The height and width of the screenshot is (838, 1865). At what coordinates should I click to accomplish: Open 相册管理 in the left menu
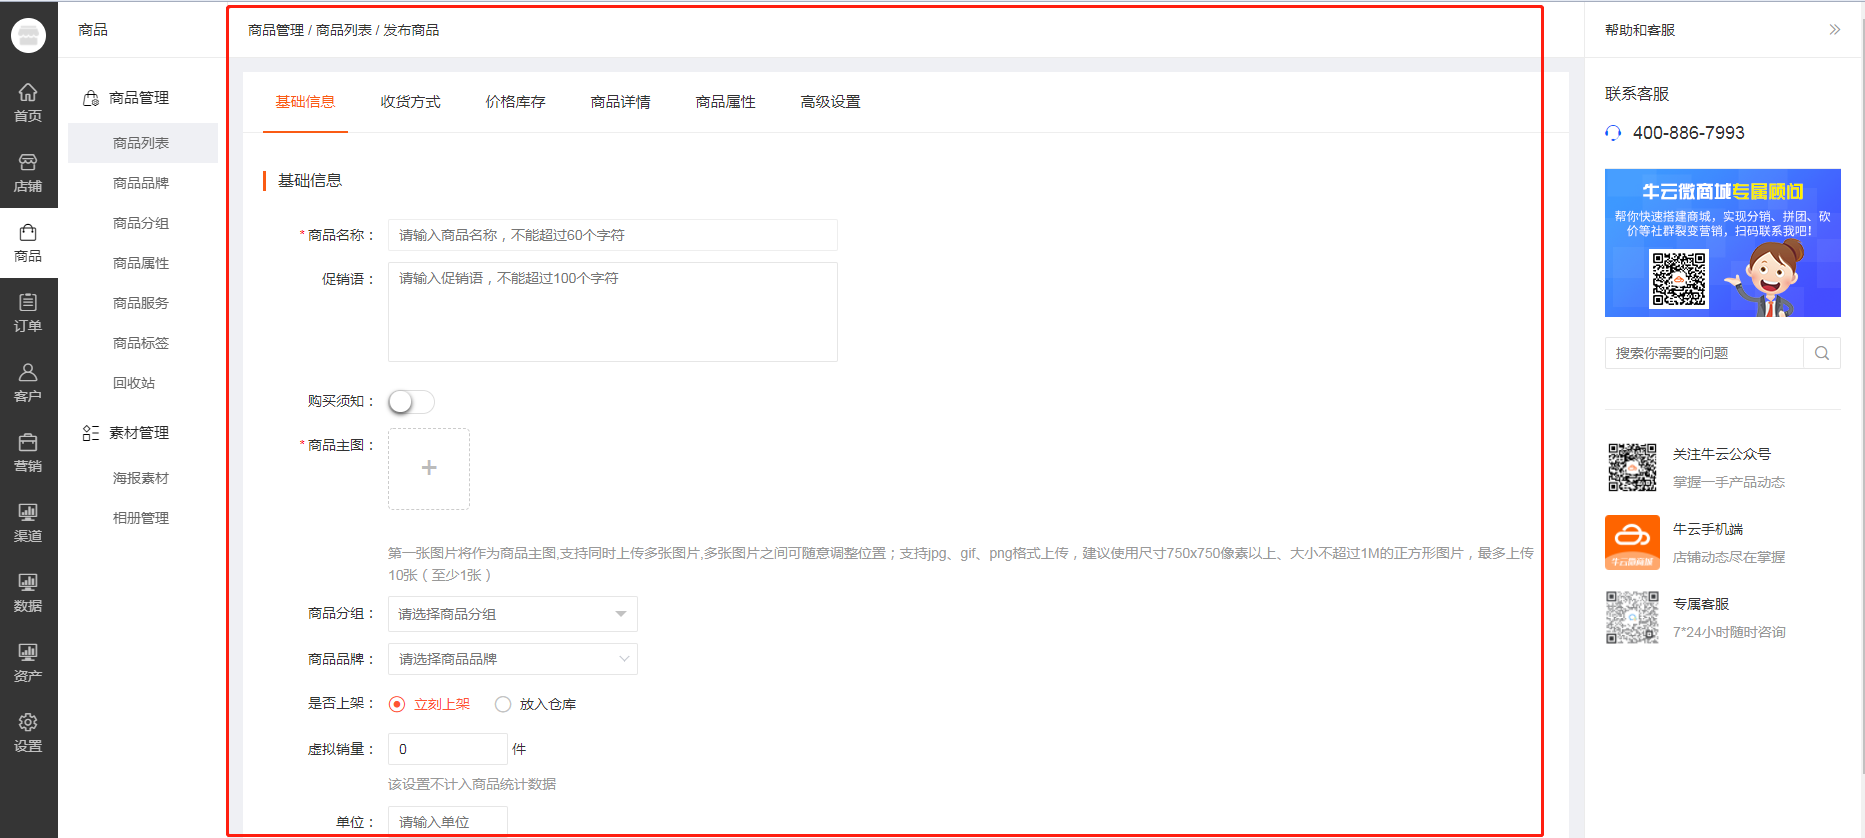point(141,518)
